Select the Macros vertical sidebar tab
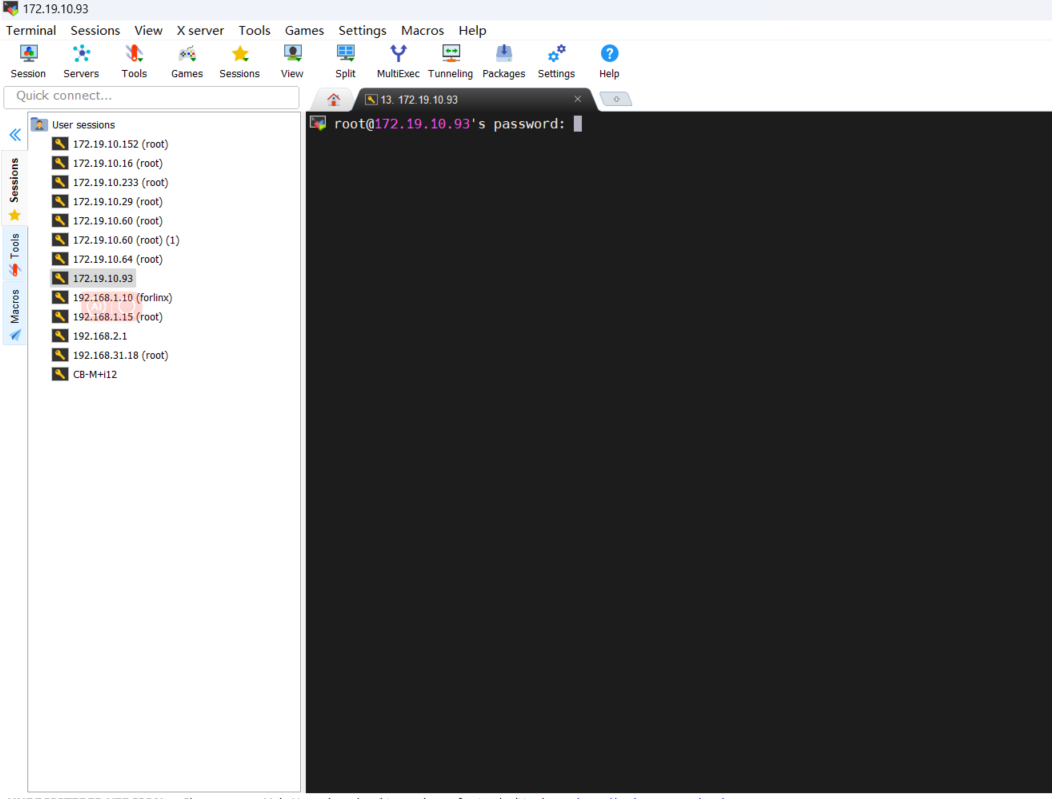Image resolution: width=1052 pixels, height=799 pixels. (x=15, y=314)
